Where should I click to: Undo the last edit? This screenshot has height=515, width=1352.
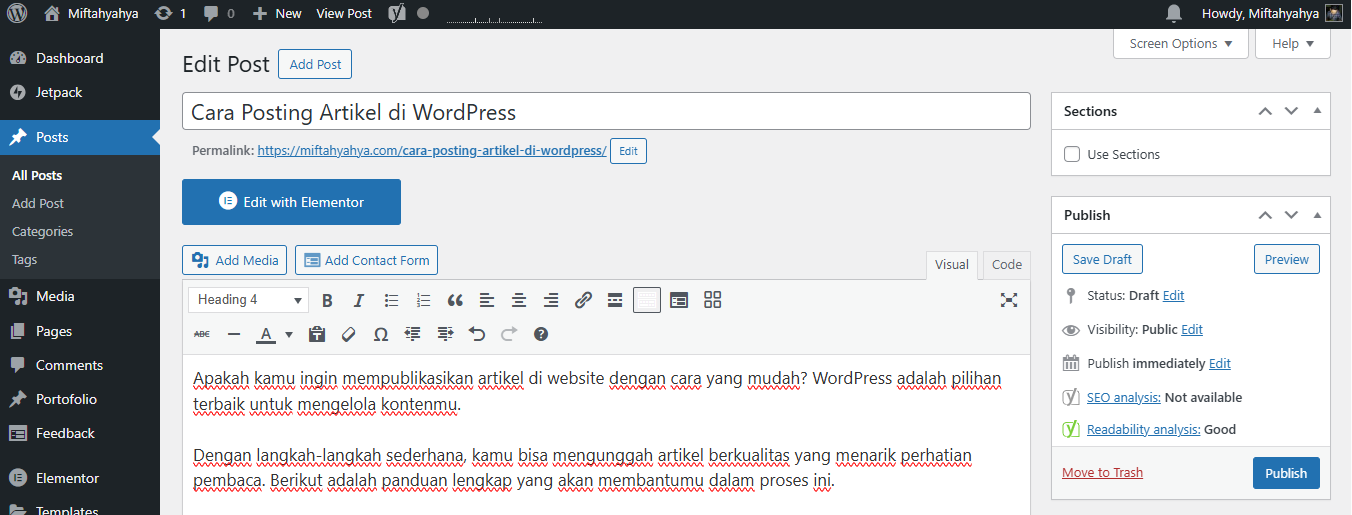pos(477,334)
